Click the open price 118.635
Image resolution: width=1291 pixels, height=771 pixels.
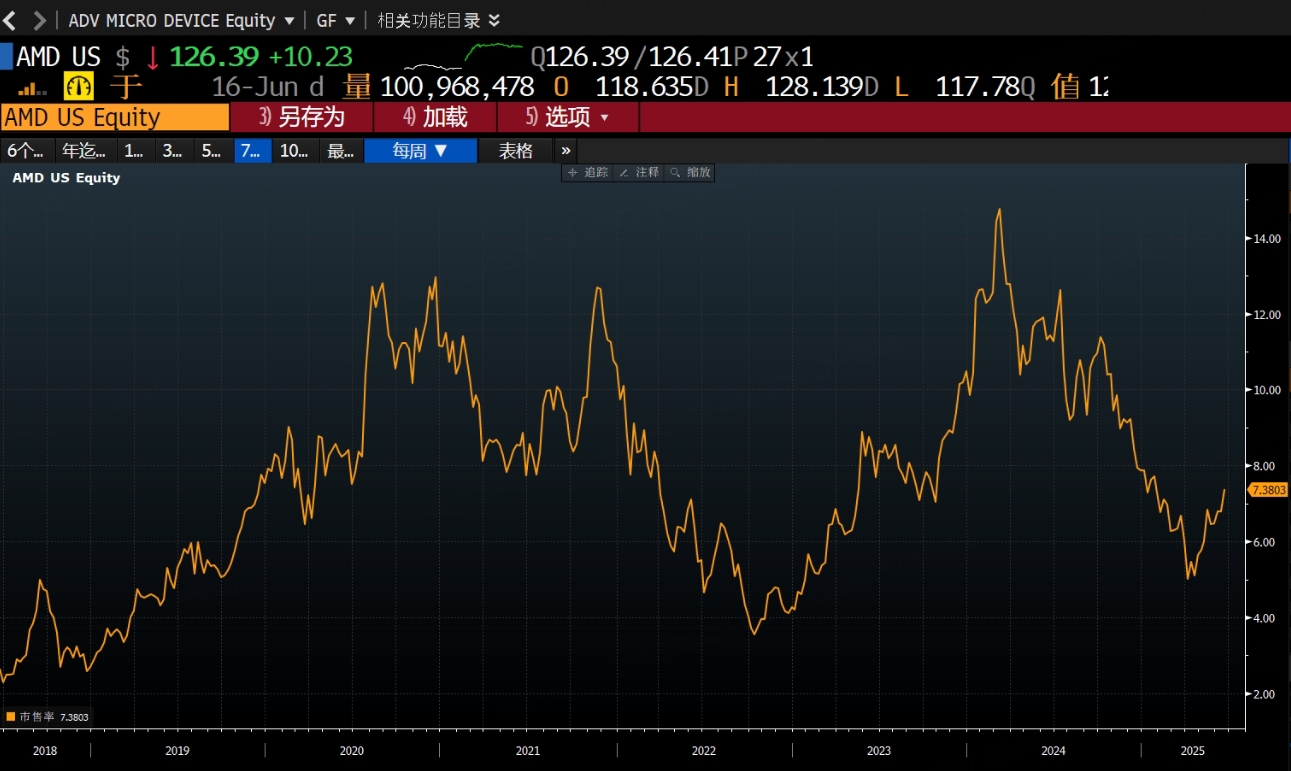tap(645, 87)
